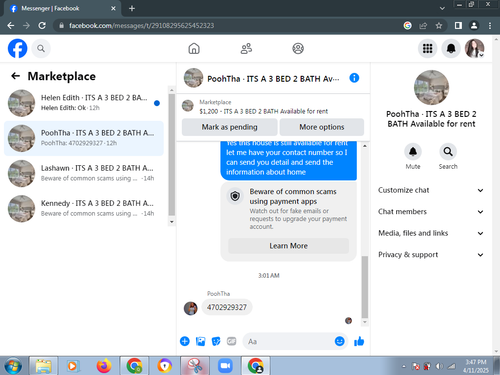
Task: Open conversation information blue i icon
Action: click(354, 78)
